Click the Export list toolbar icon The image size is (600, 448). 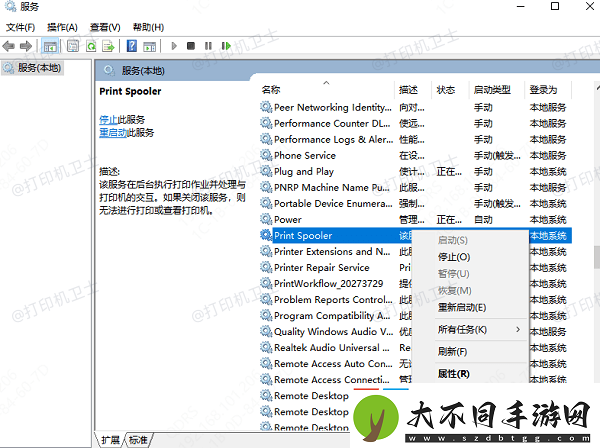(x=109, y=46)
